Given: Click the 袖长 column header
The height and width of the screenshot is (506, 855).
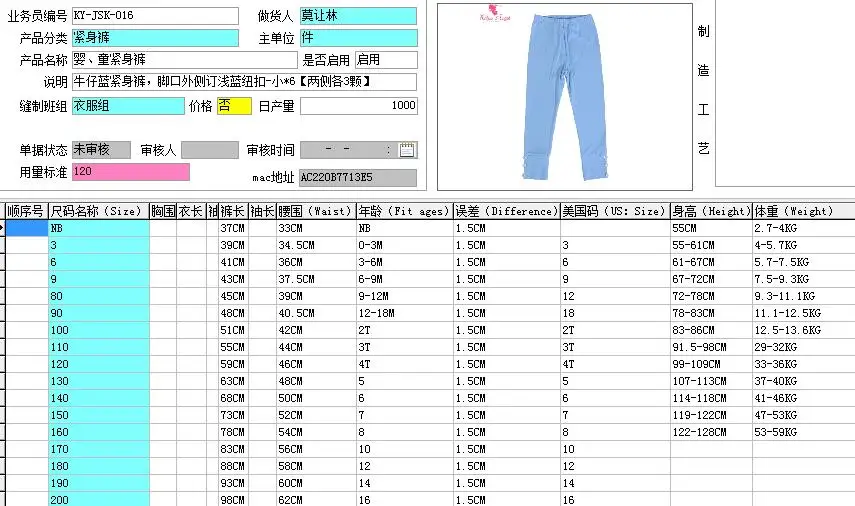Looking at the screenshot, I should point(262,211).
